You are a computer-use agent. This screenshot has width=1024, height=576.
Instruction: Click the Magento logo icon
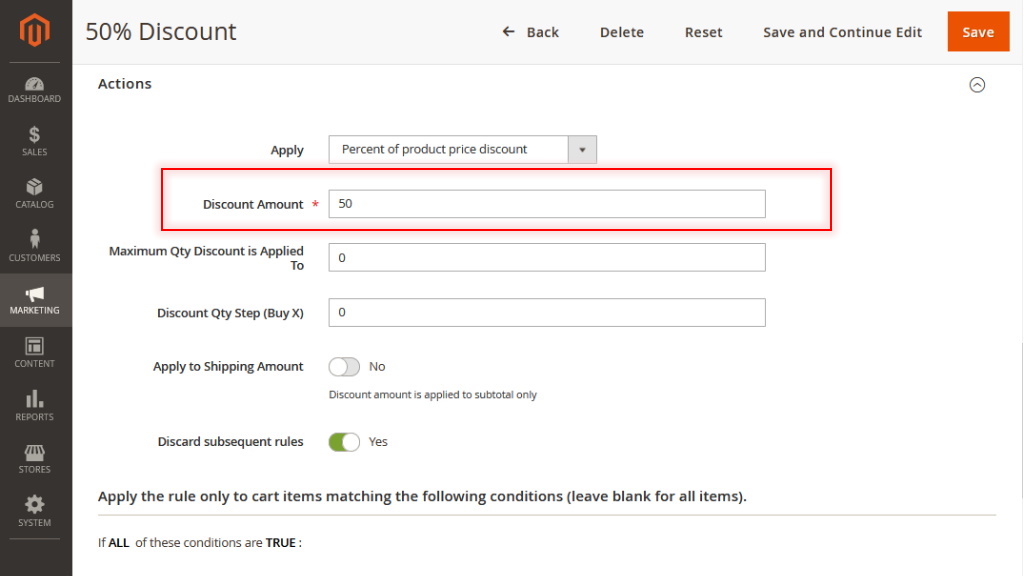point(35,30)
